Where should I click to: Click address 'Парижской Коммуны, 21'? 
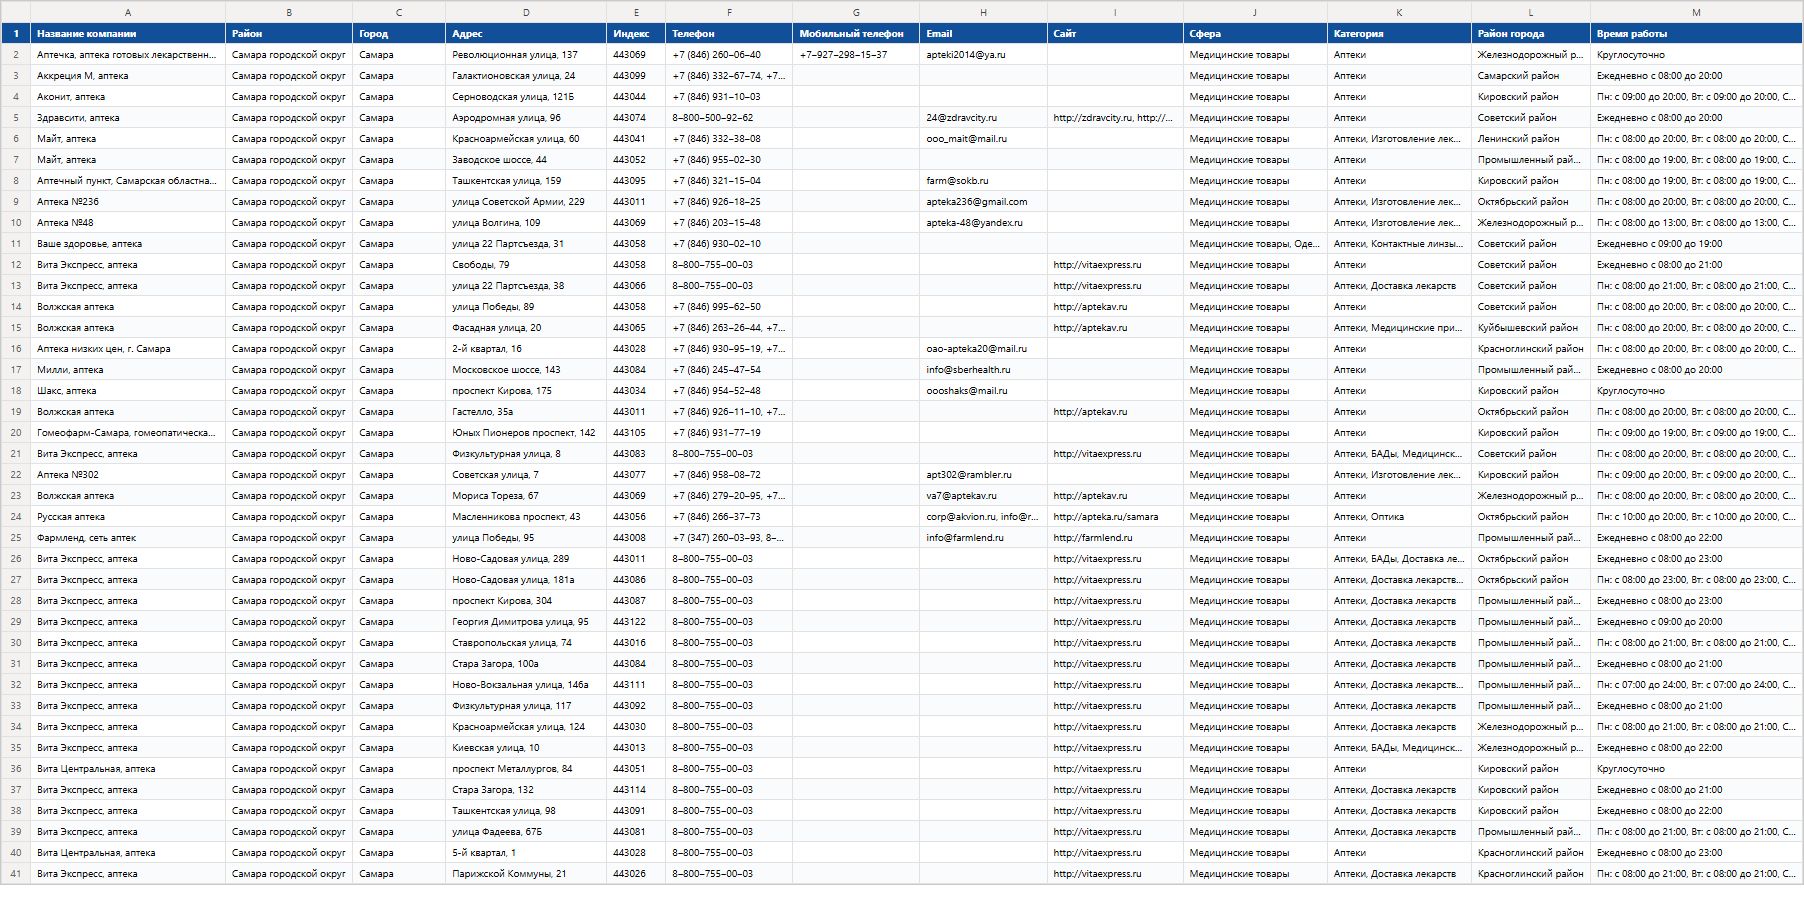526,874
